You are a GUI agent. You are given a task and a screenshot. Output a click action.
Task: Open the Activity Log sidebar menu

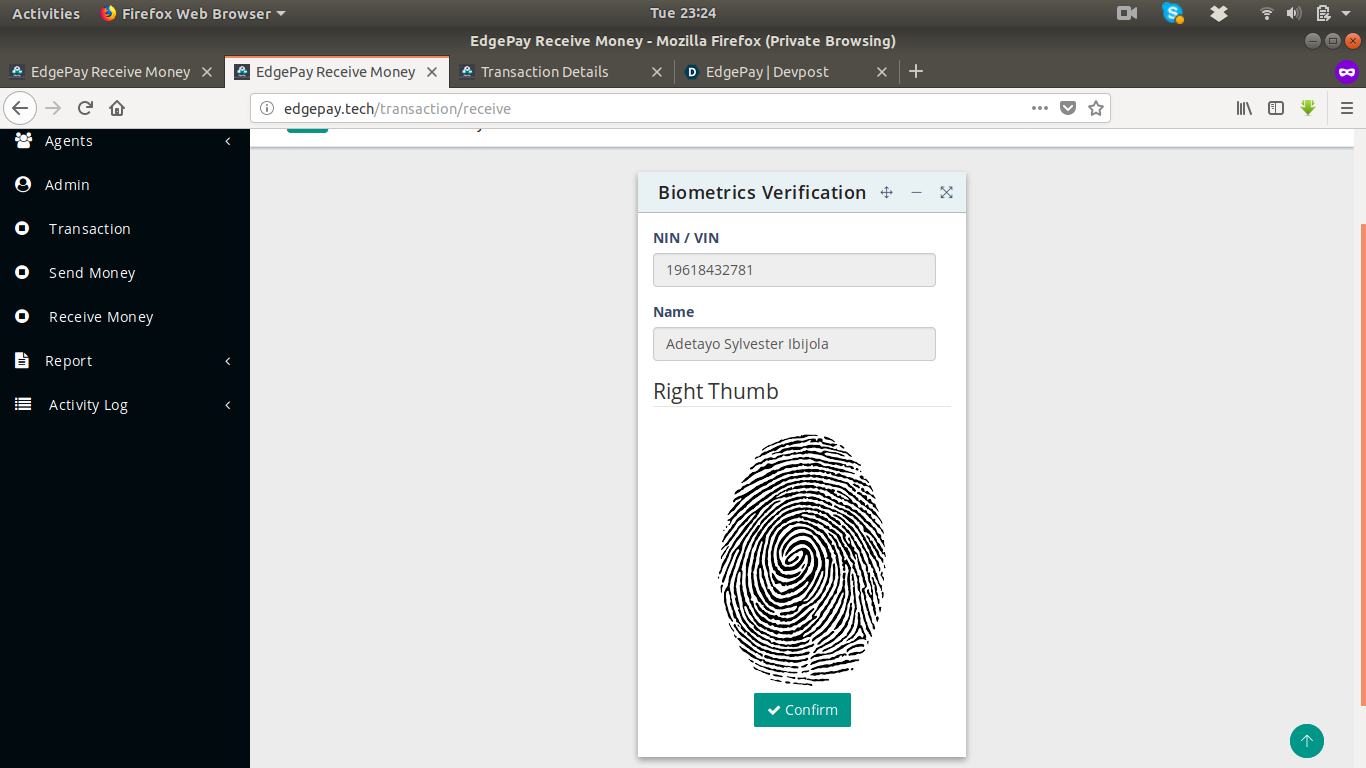coord(125,405)
